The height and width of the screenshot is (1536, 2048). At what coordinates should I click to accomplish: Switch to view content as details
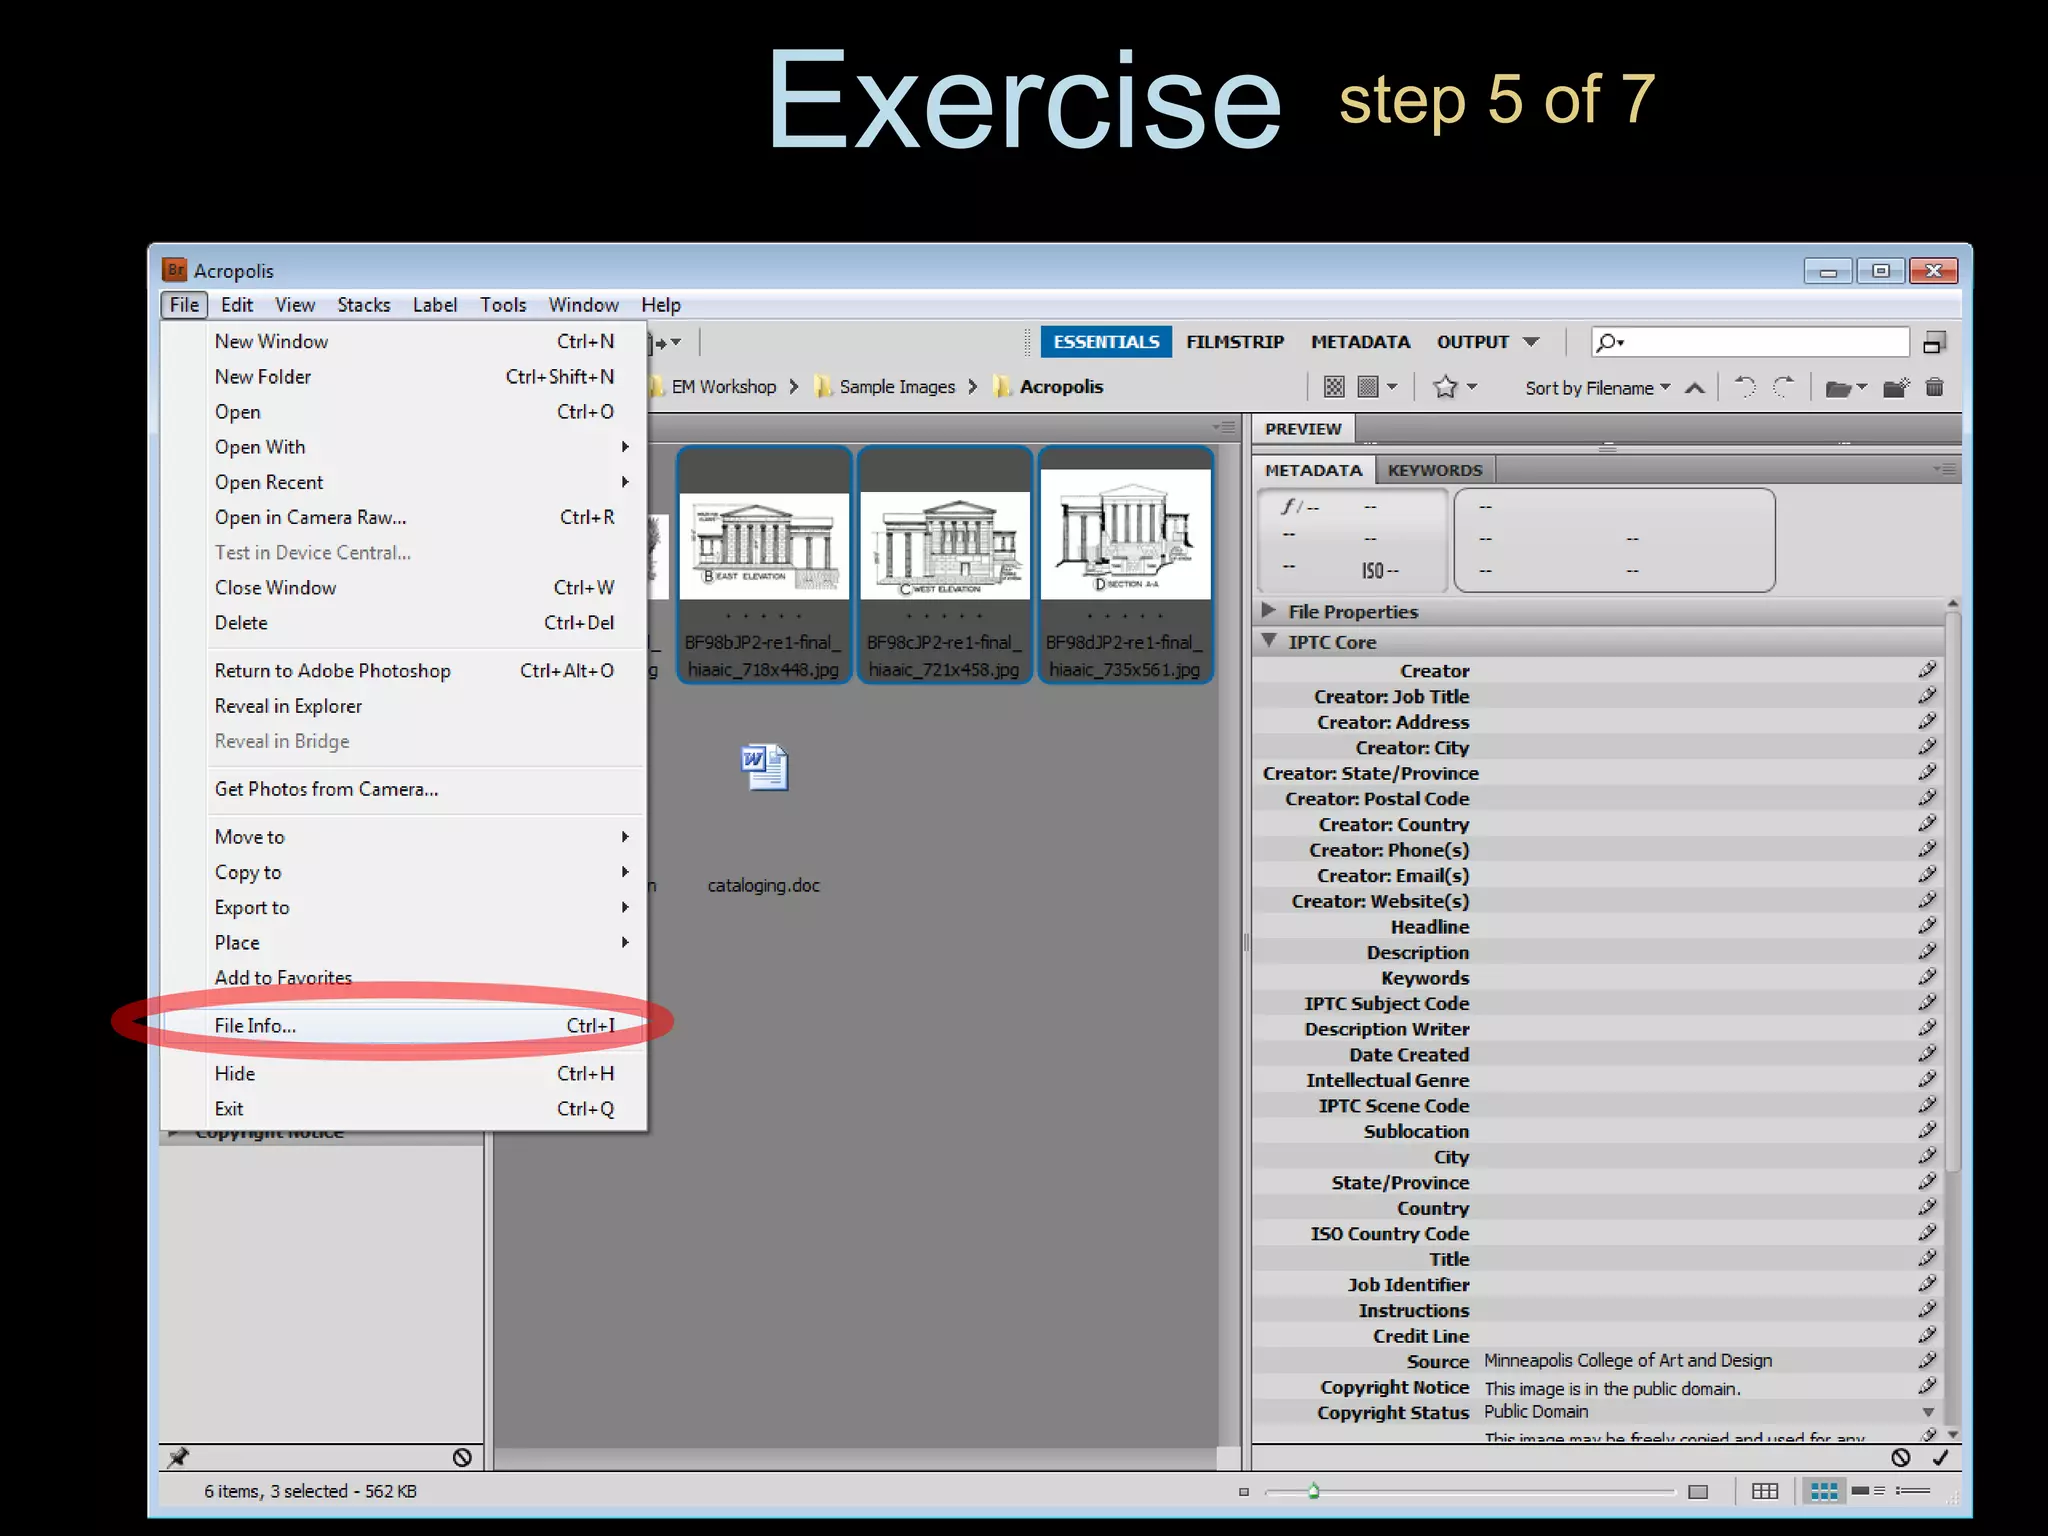(x=1867, y=1492)
